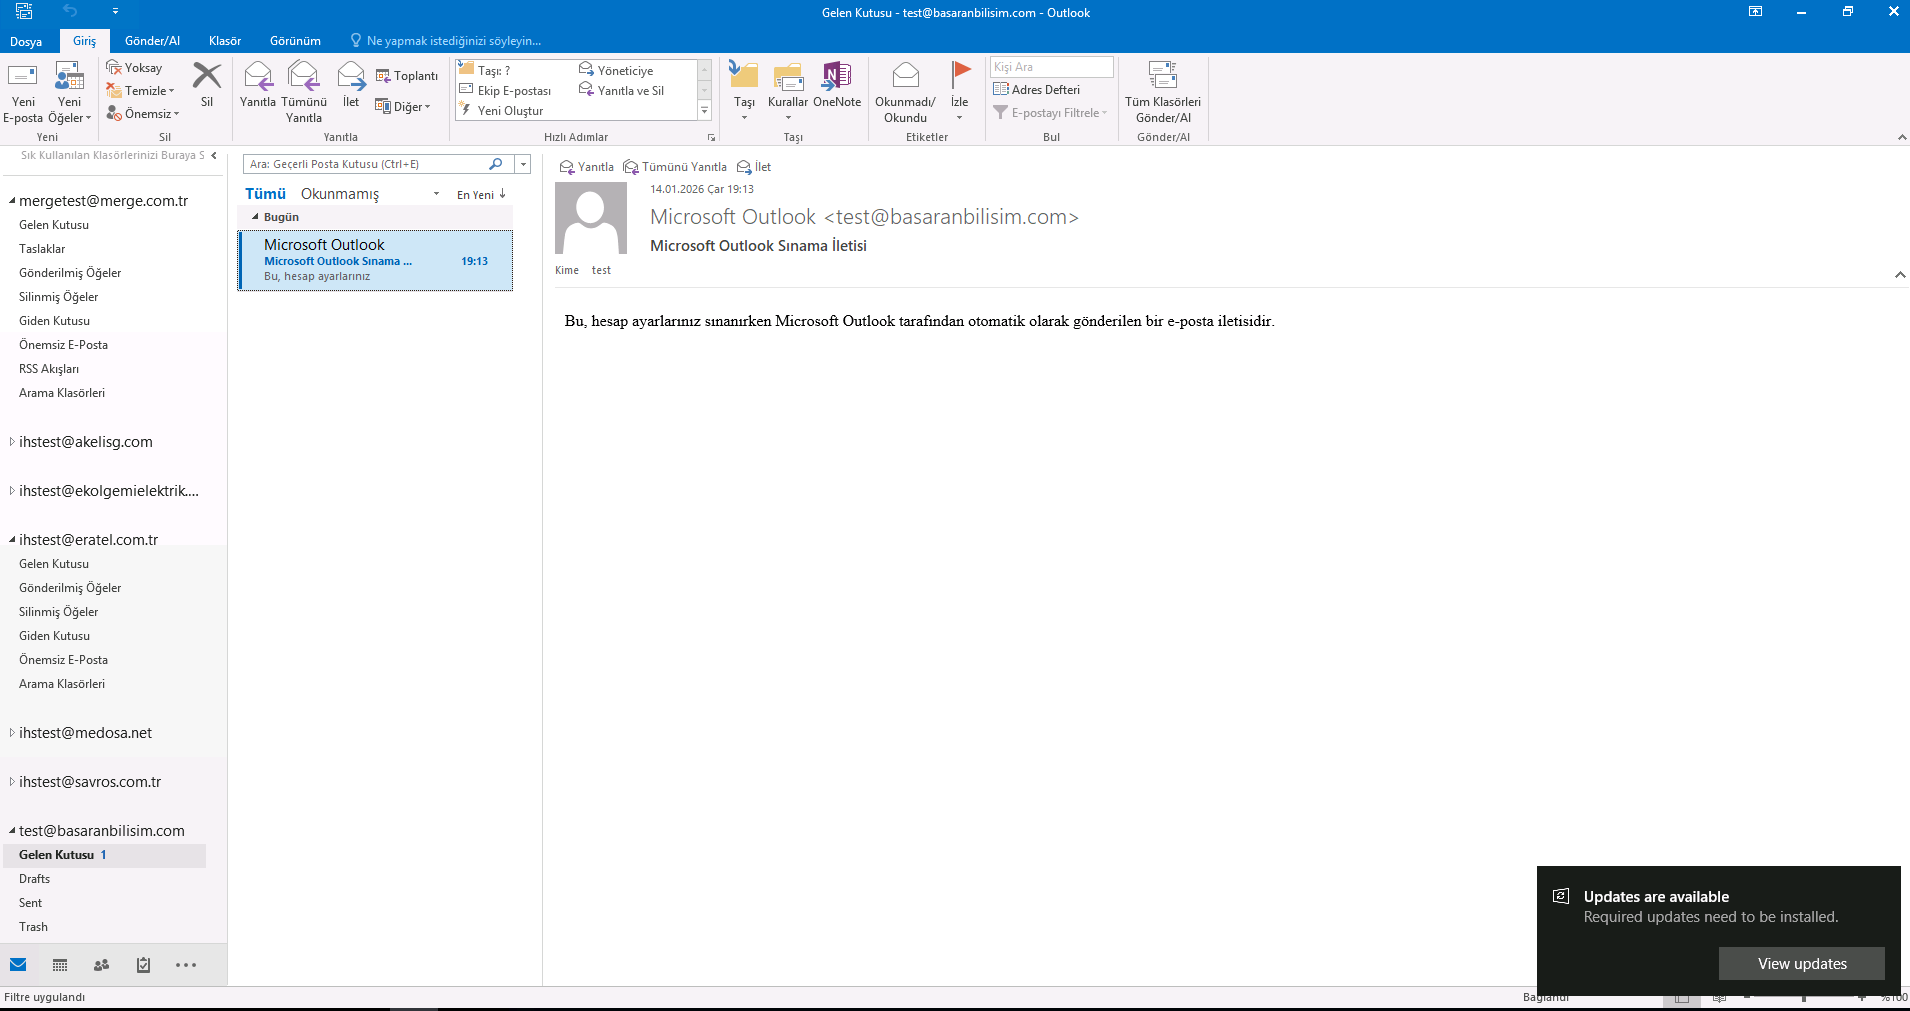Expand the Hızlı Adımlar quick steps gallery
This screenshot has height=1011, width=1910.
704,110
